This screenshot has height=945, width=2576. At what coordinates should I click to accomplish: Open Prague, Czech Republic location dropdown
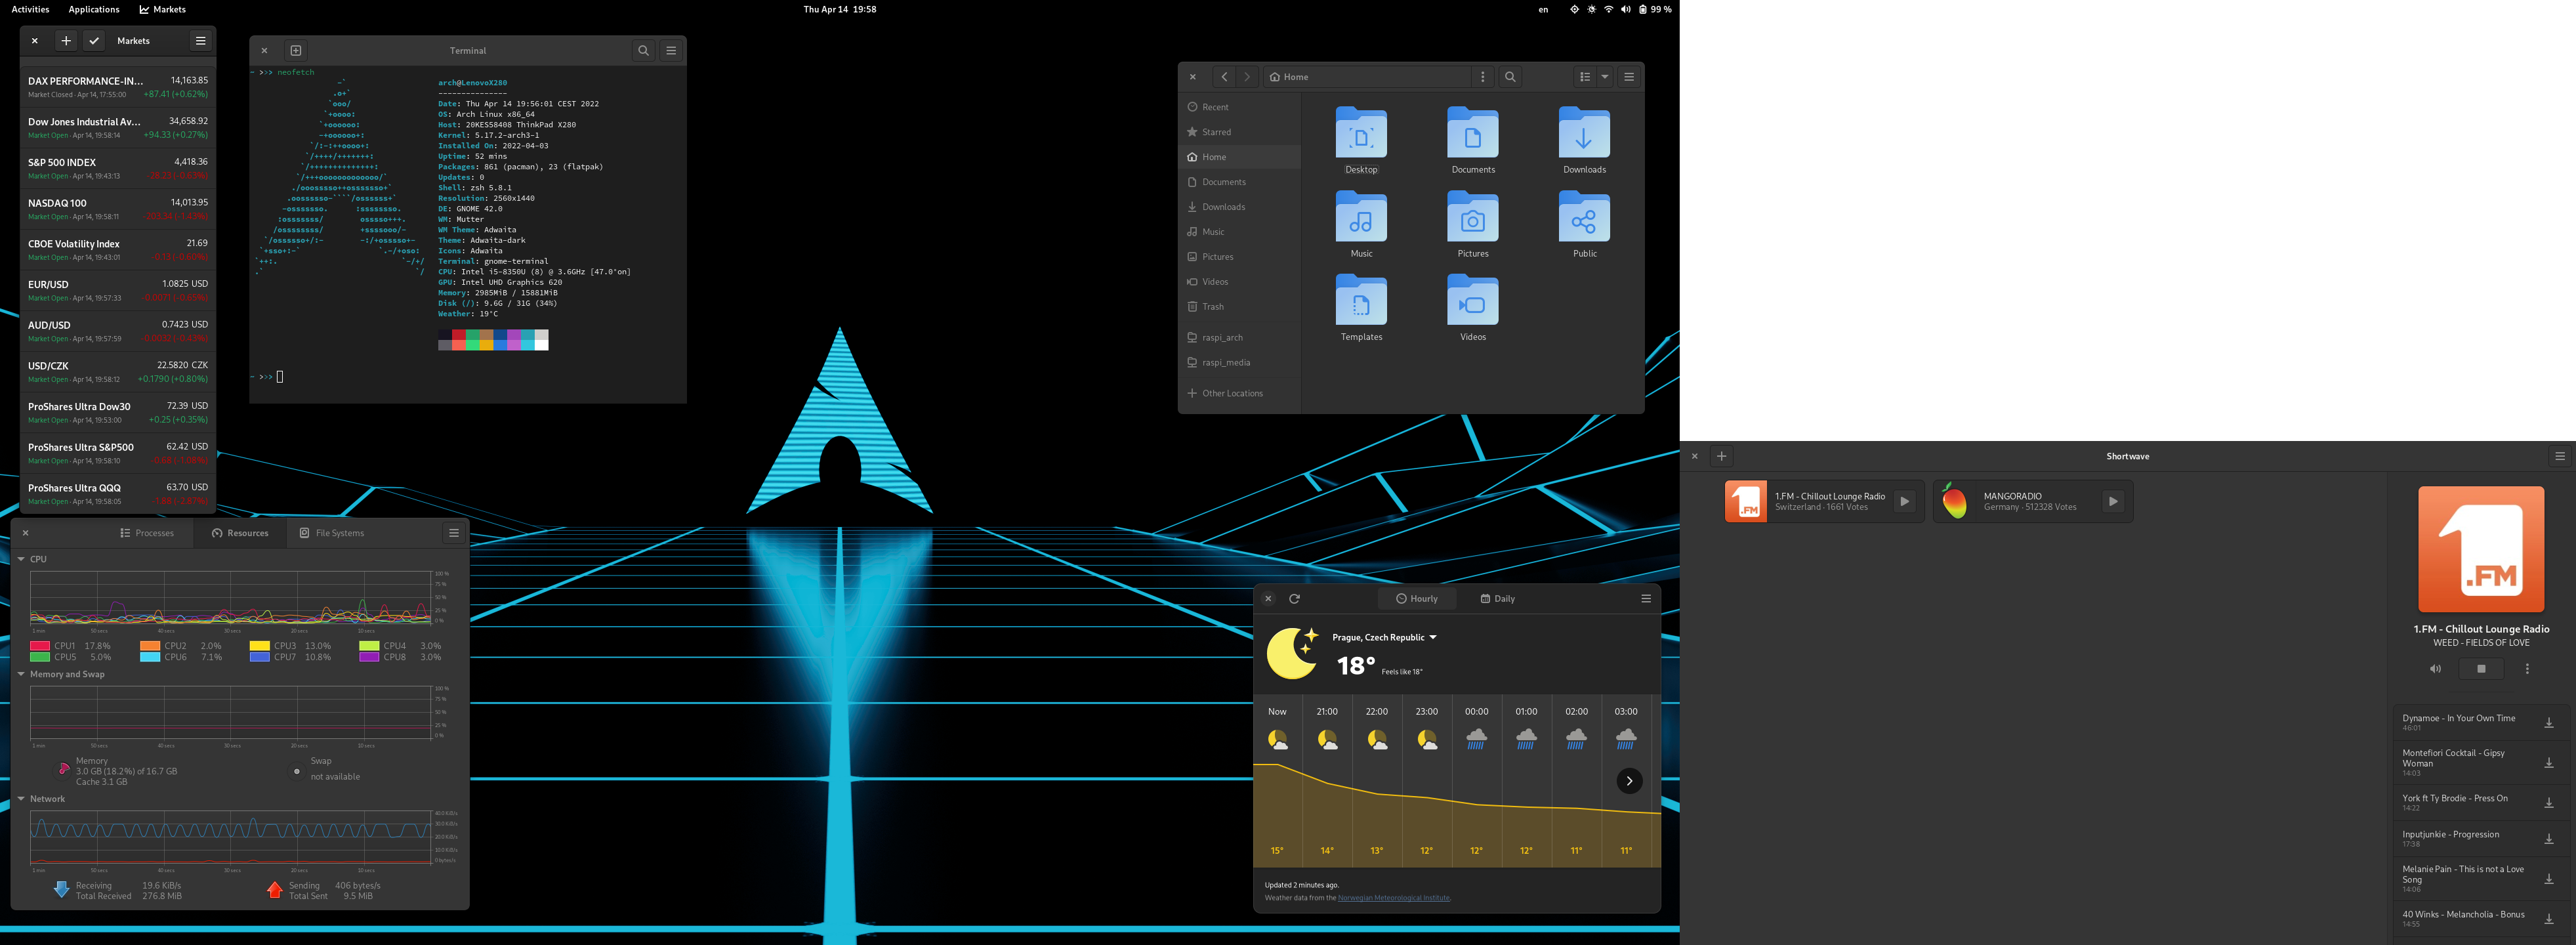click(1385, 637)
